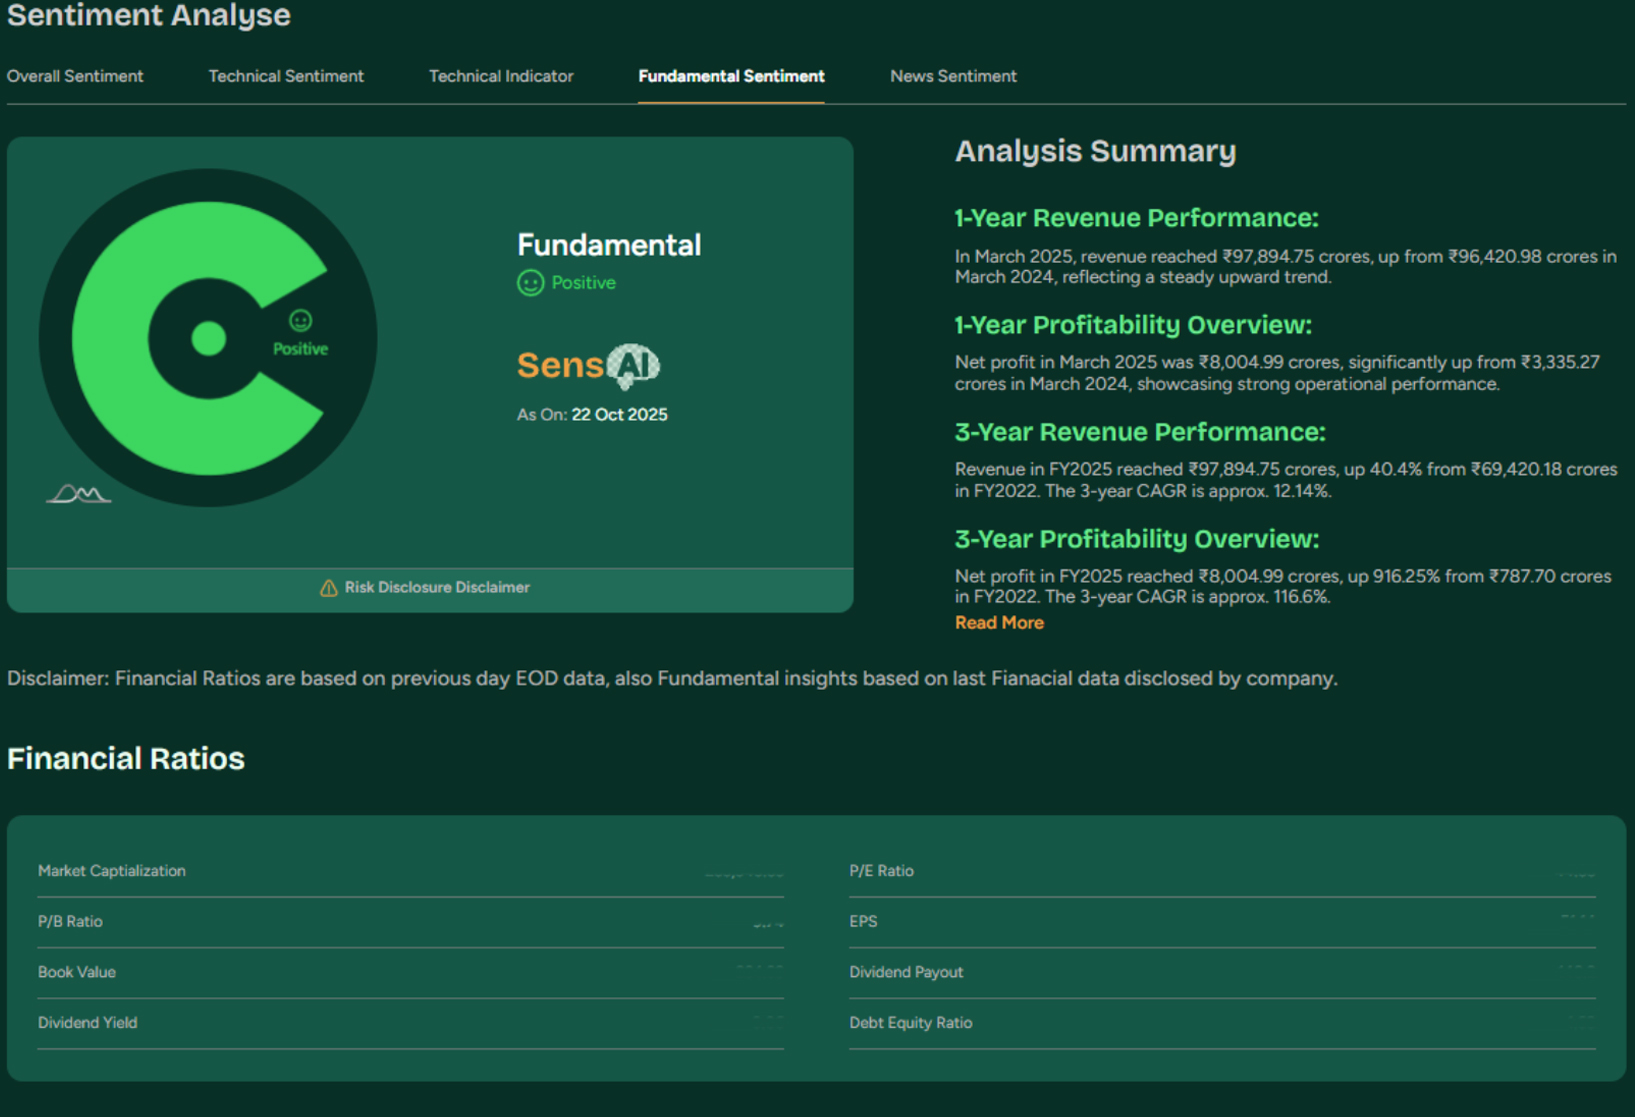
Task: Click the smiley face icon inside the gauge
Action: pyautogui.click(x=300, y=321)
